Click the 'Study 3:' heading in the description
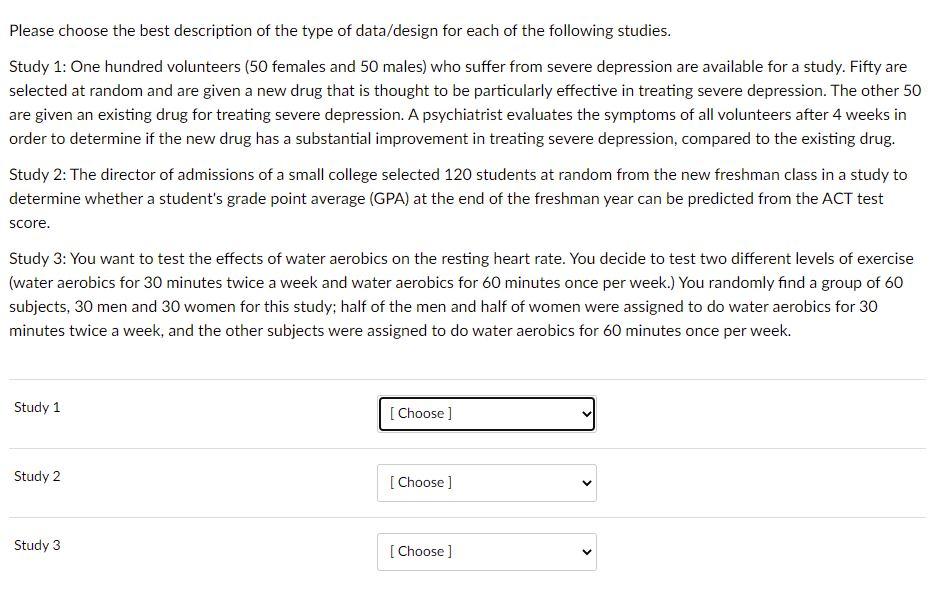Viewport: 935px width, 595px height. point(38,259)
